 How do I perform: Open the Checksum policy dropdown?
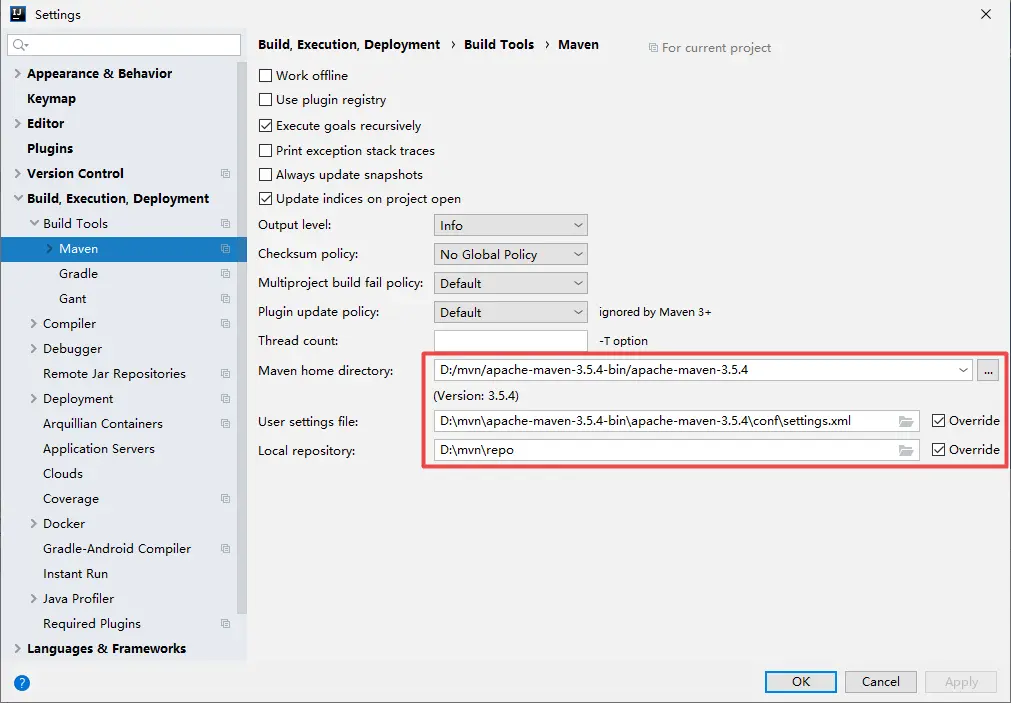tap(511, 254)
